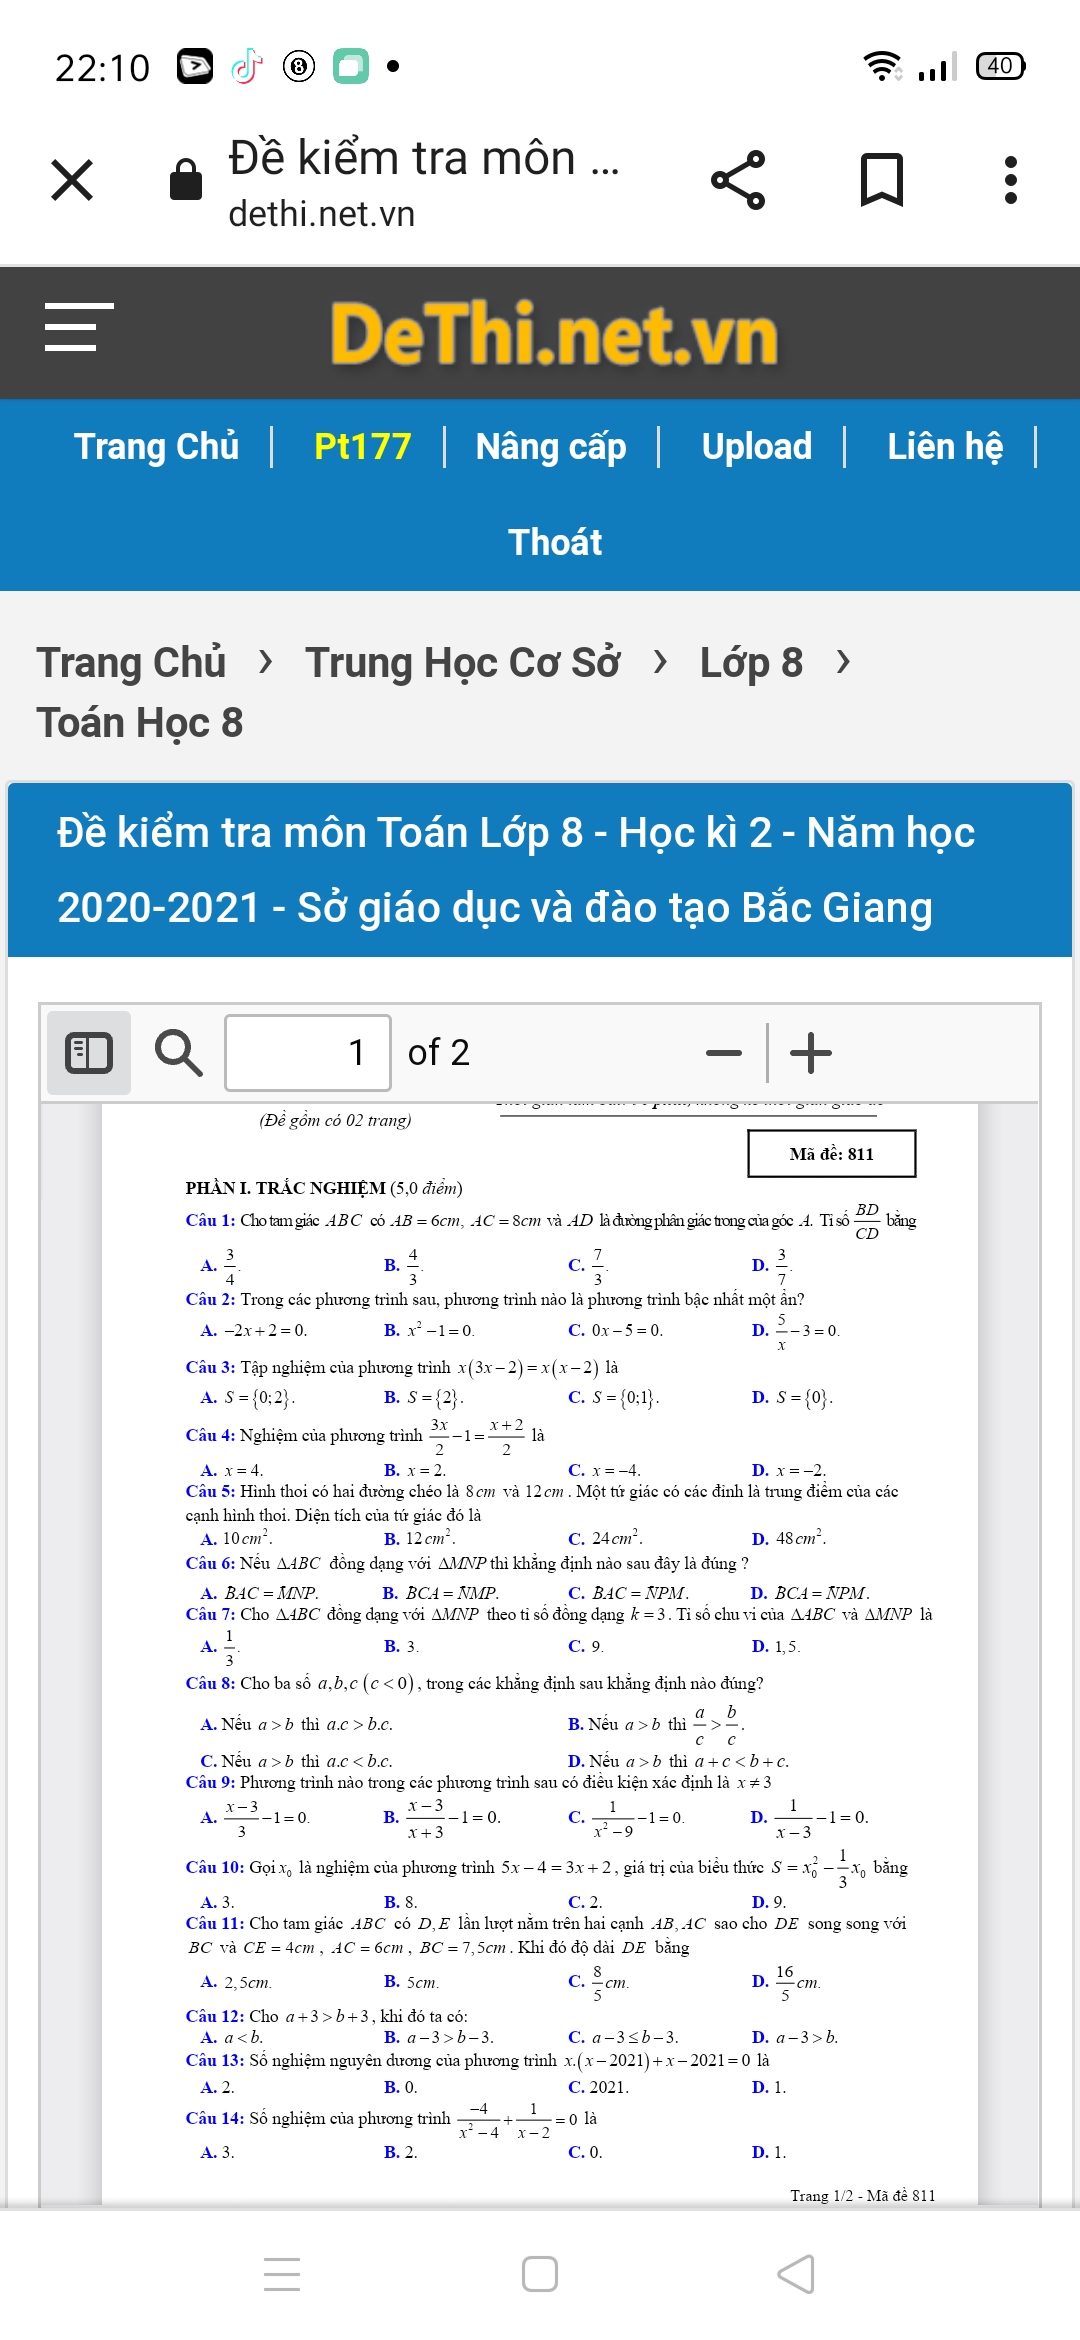Screen dimensions: 1080x2340
Task: Click Thoát to log out
Action: click(x=555, y=542)
